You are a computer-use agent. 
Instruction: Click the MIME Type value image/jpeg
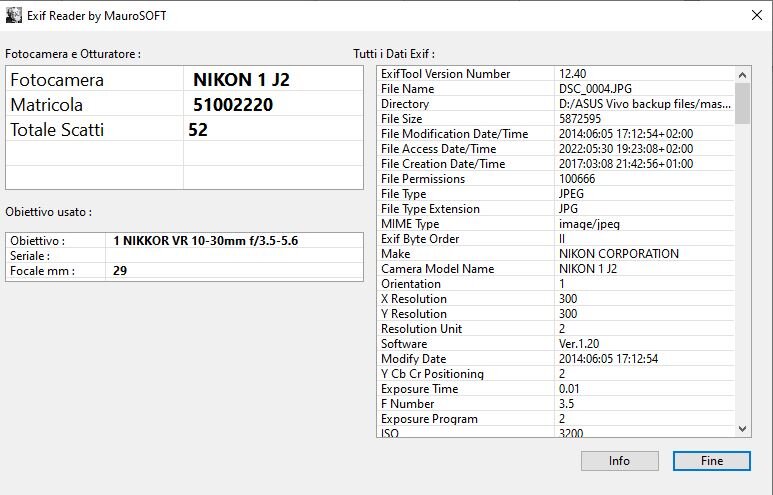pyautogui.click(x=589, y=224)
